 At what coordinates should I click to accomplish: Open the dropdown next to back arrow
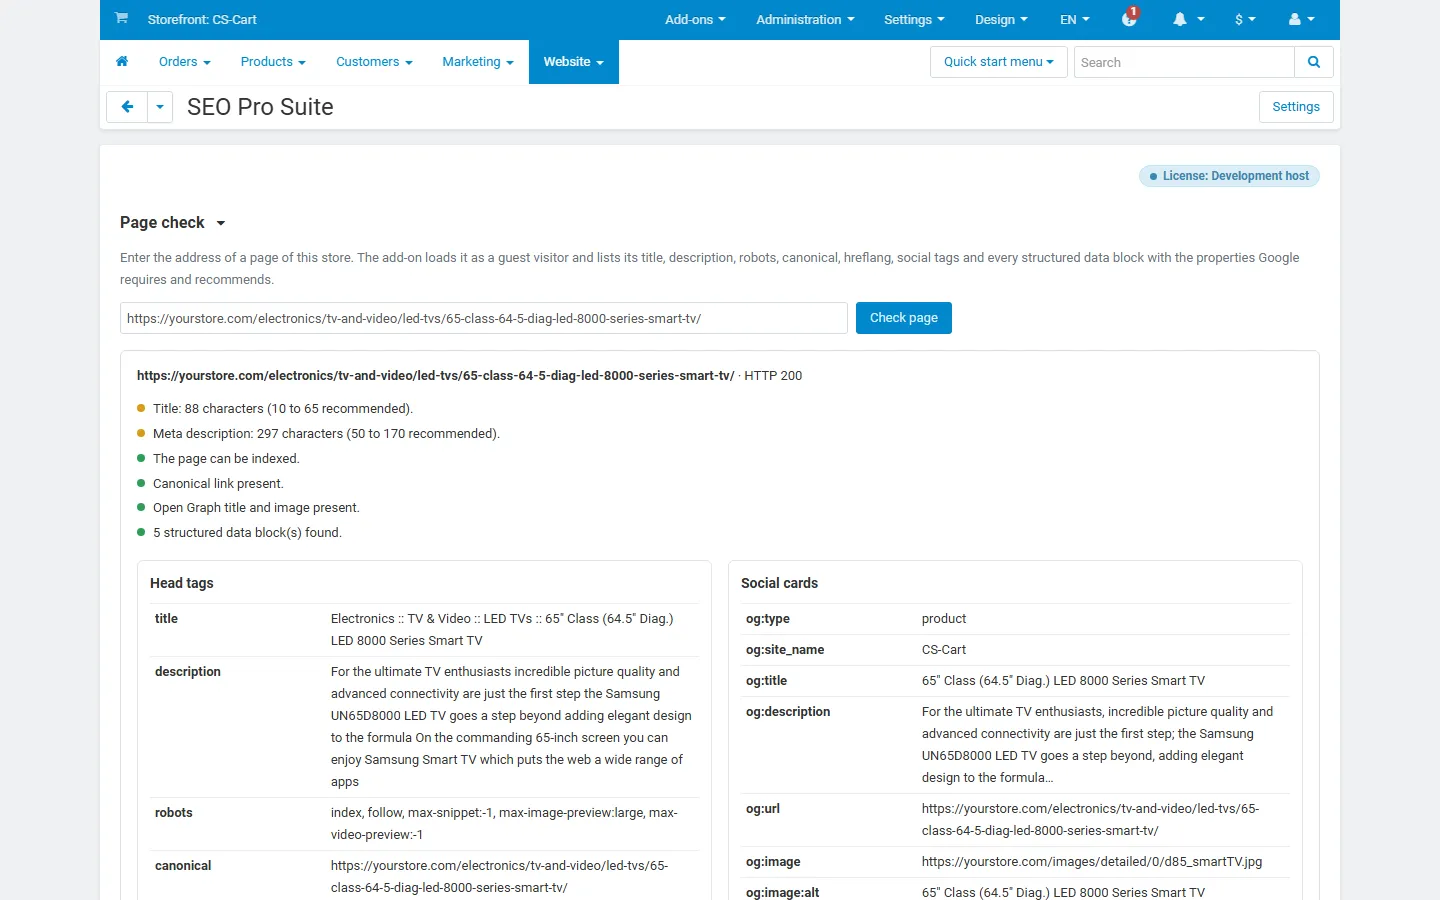click(160, 107)
